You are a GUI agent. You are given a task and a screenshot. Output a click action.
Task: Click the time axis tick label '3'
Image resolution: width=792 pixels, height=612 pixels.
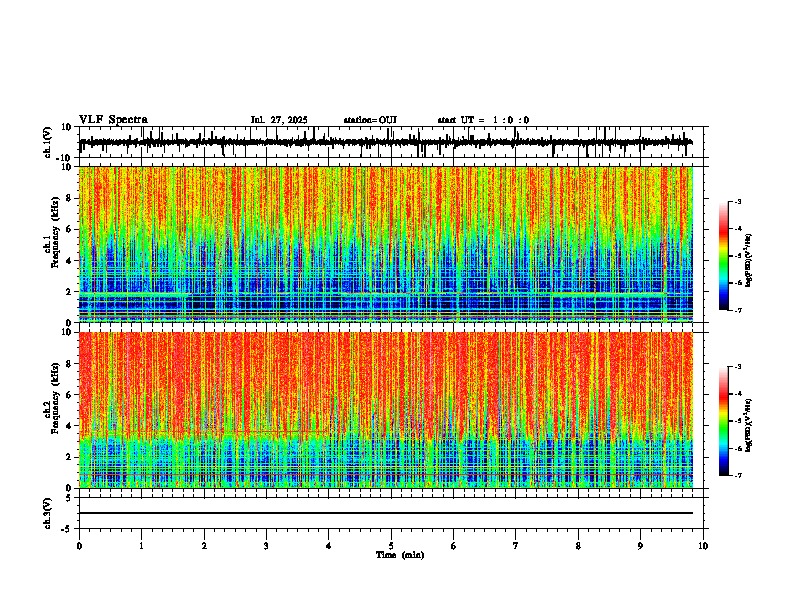pos(266,546)
